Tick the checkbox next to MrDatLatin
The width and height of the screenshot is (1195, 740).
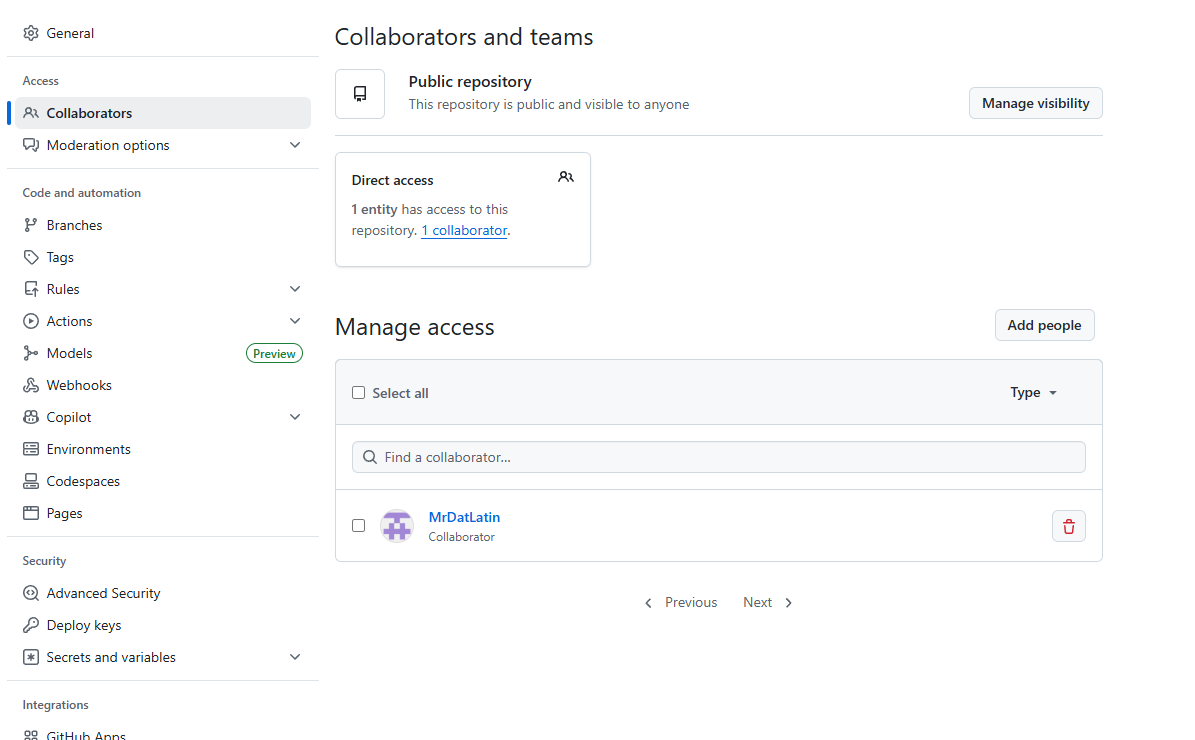click(x=359, y=525)
